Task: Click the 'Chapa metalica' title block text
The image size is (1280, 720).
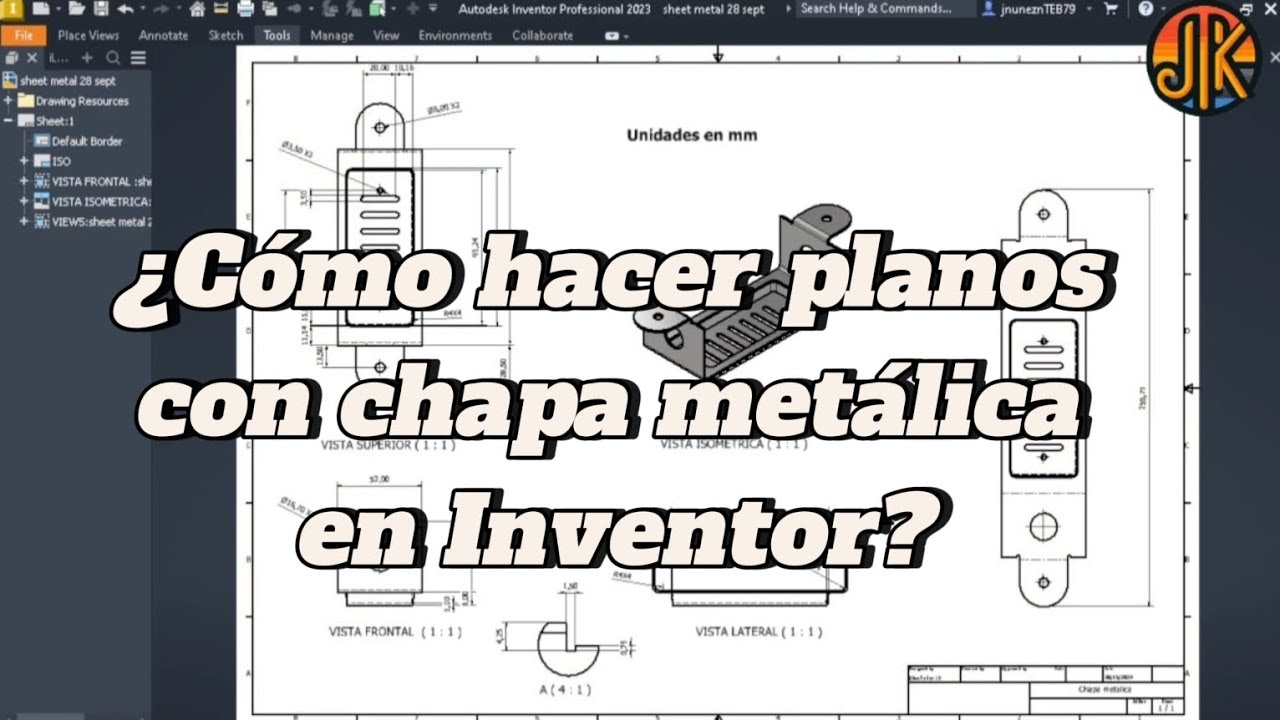Action: 1104,689
